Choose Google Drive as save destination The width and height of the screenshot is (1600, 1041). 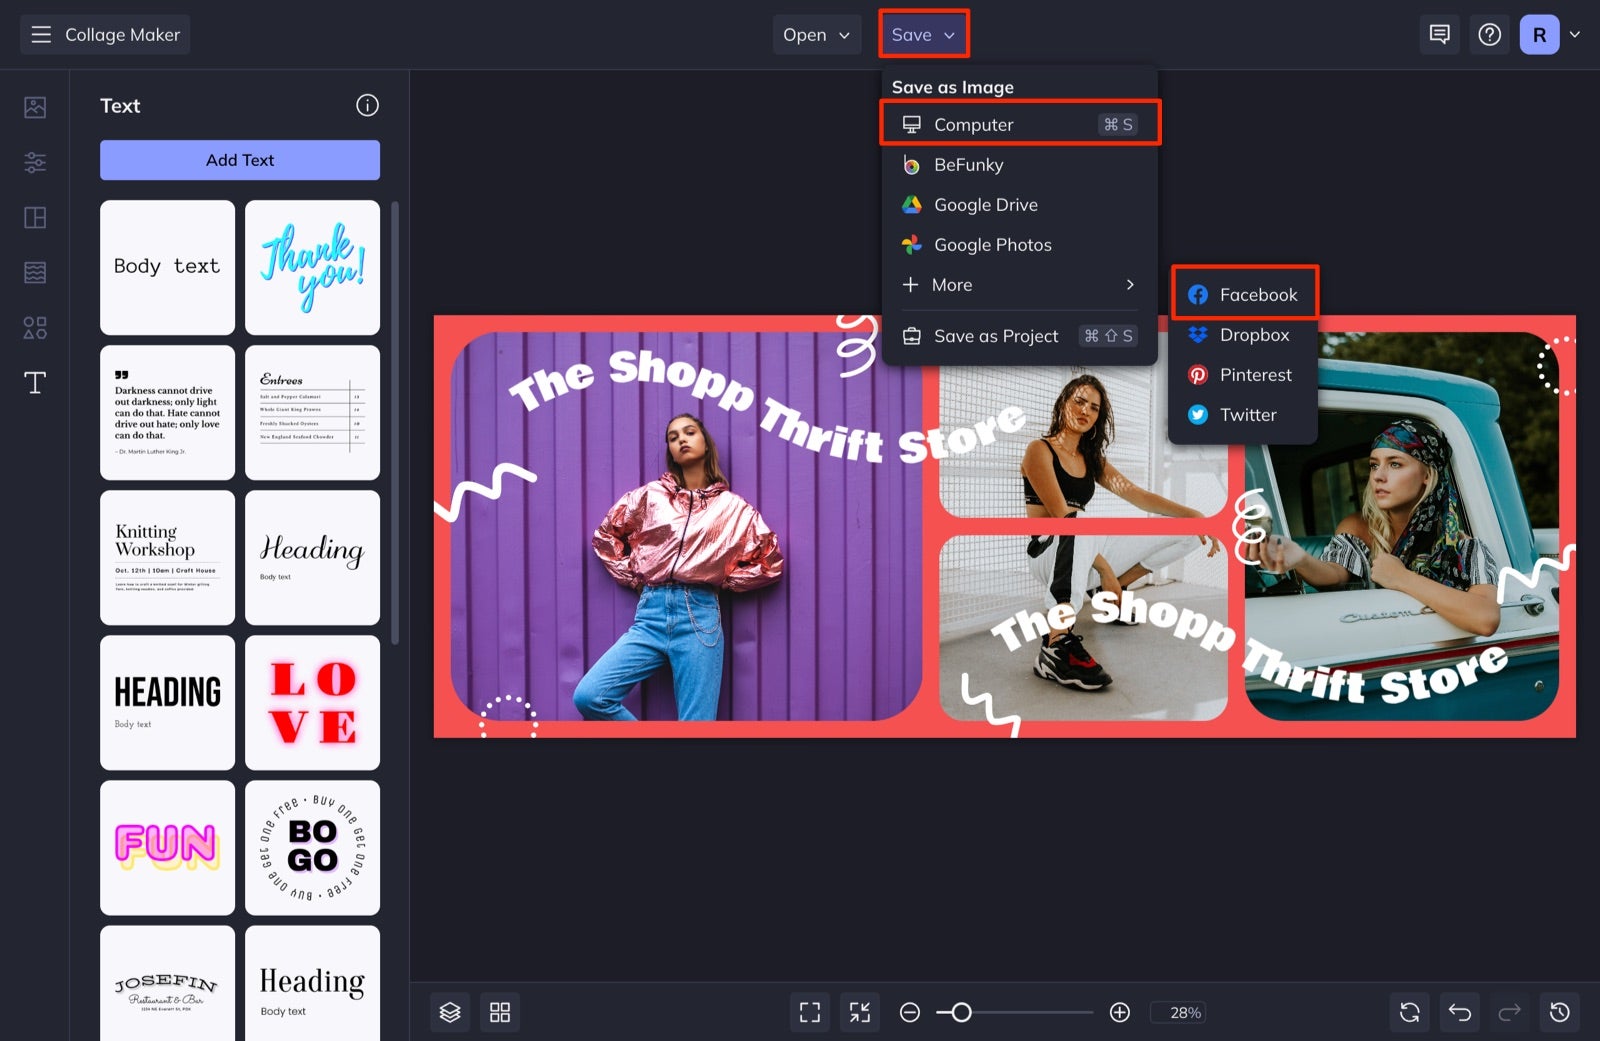pos(986,204)
